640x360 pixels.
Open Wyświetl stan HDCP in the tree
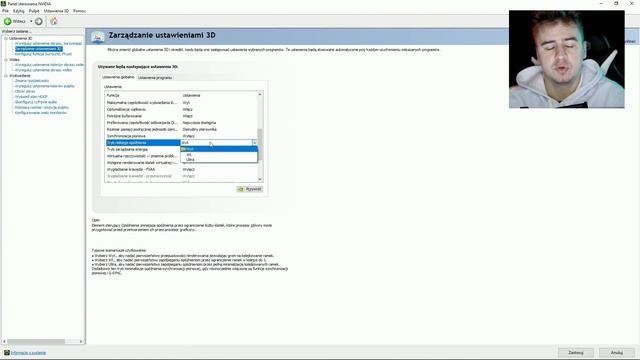coord(31,97)
